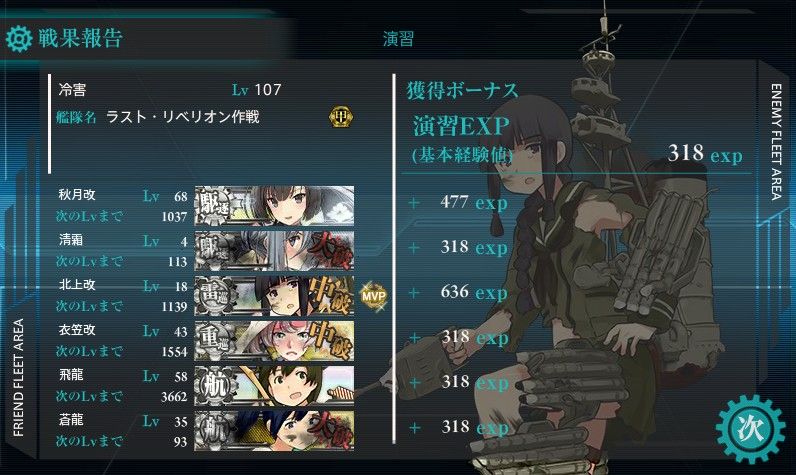Click the FRIEND FLEET AREA side tab
This screenshot has width=796, height=475.
point(18,378)
